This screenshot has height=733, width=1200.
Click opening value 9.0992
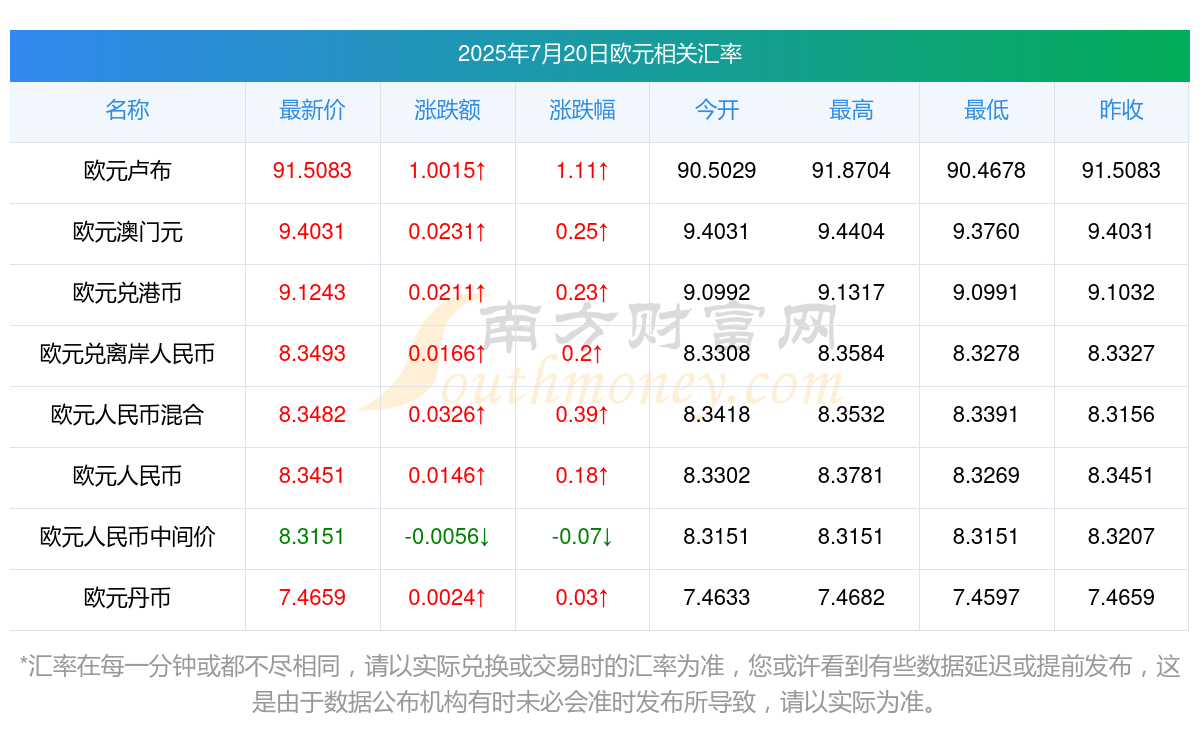[x=717, y=293]
